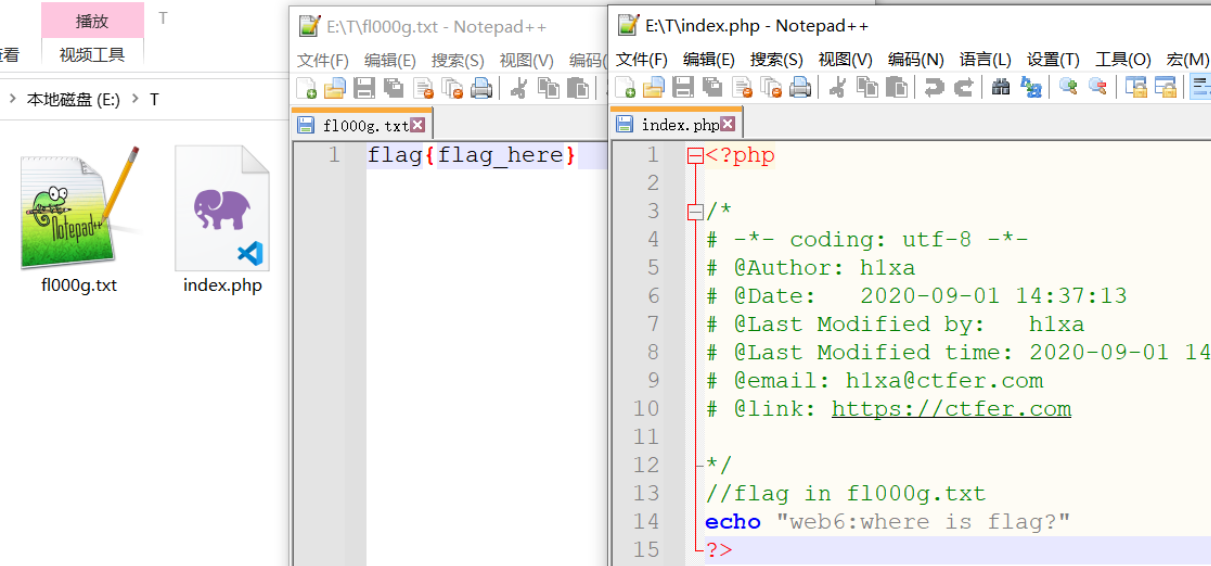The image size is (1211, 566).
Task: Open 视图(V) menu in fl000g.txt window
Action: coord(527,60)
